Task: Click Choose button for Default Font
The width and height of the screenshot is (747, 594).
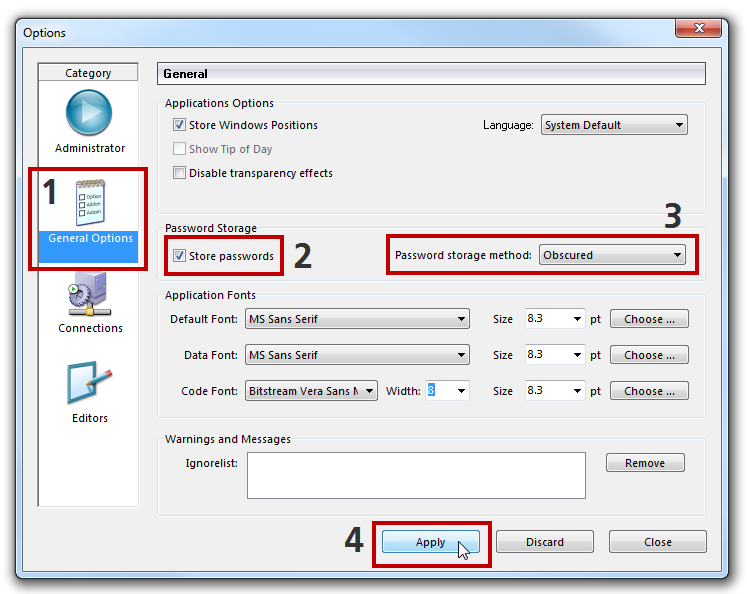Action: coord(649,319)
